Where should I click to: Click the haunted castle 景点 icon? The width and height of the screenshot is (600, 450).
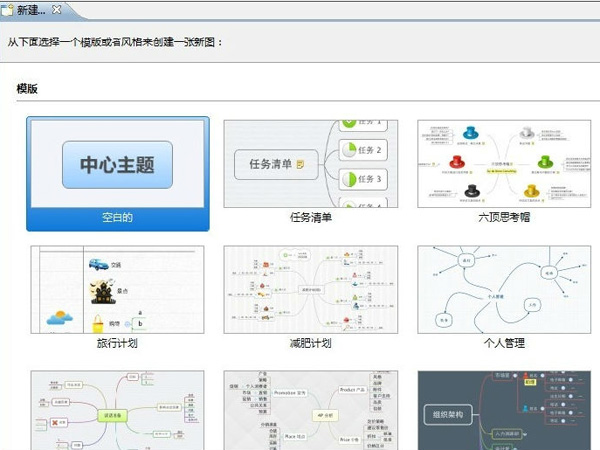click(102, 292)
